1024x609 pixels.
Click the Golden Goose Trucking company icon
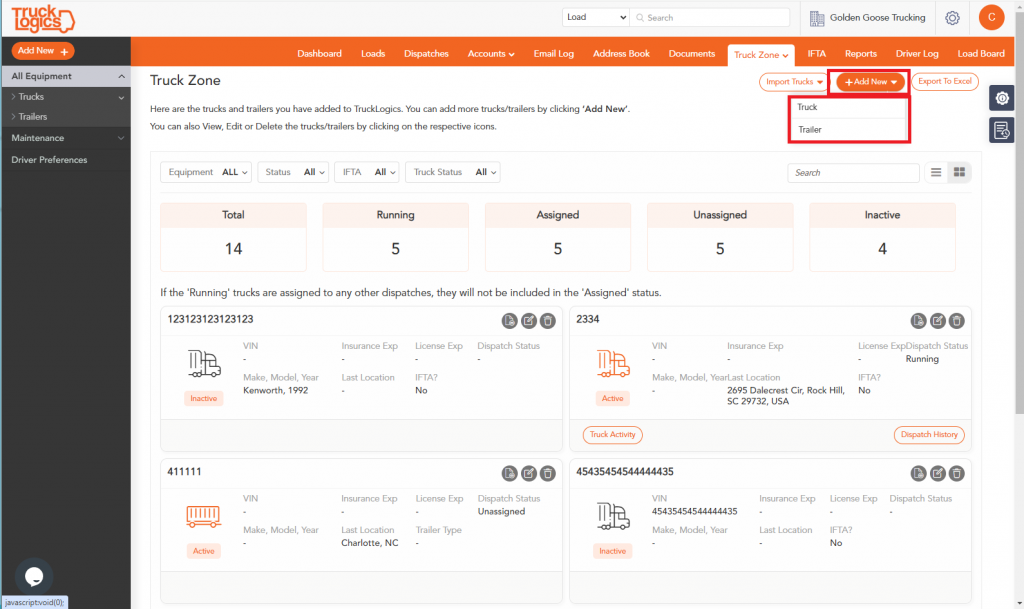[816, 18]
